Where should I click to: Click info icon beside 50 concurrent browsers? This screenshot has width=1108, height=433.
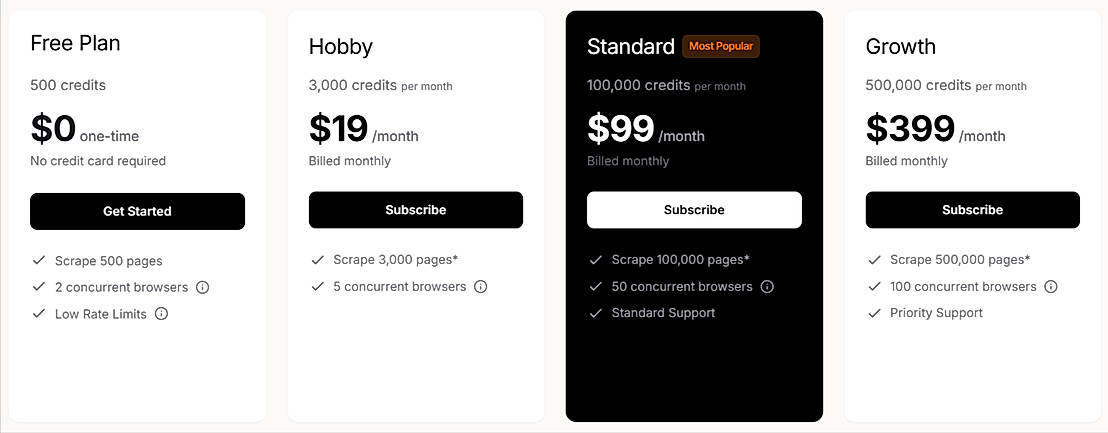(x=767, y=287)
